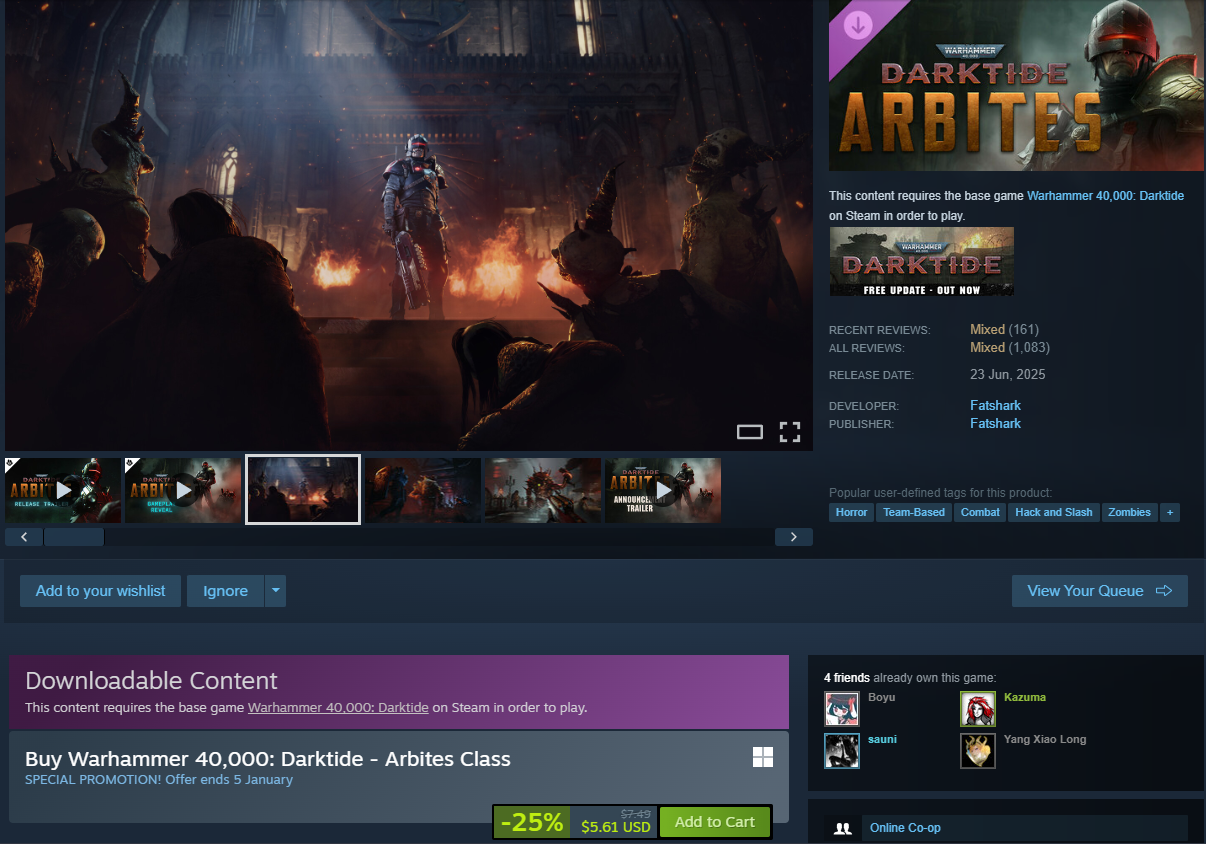Open the Fatshark developer link
1206x844 pixels.
[995, 405]
